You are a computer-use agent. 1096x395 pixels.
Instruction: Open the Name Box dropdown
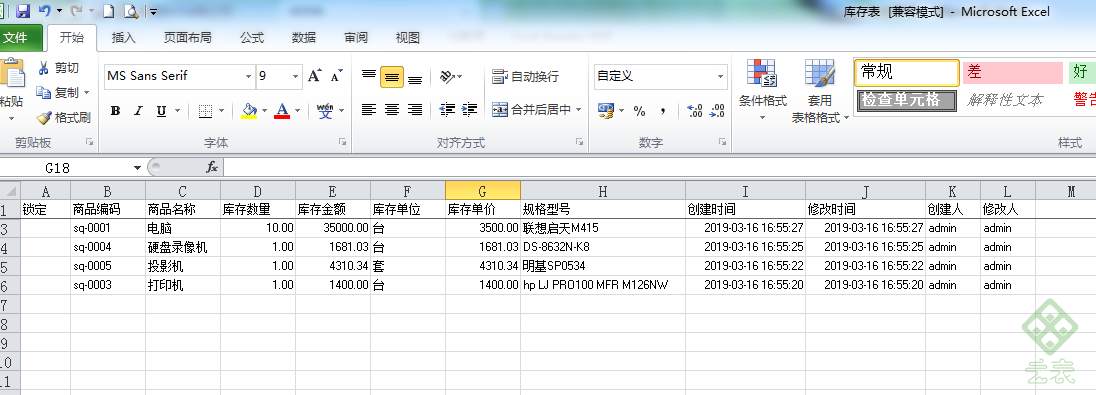138,168
